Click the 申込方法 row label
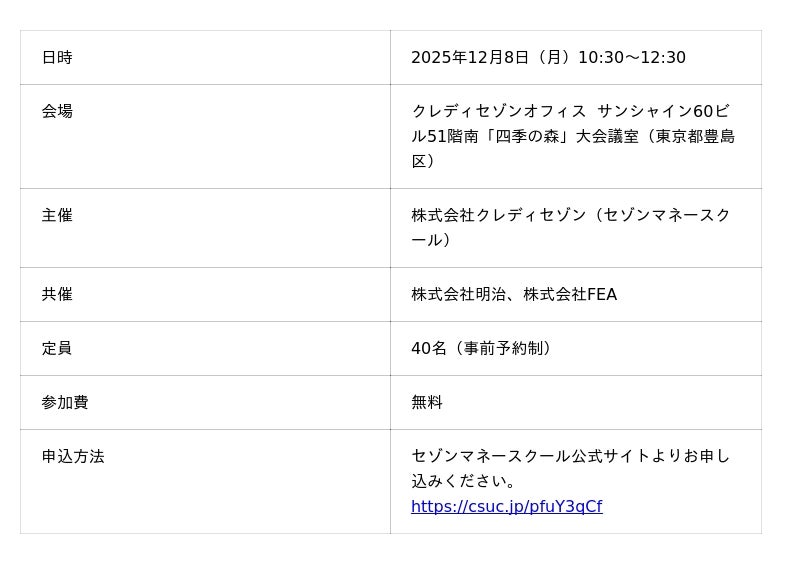This screenshot has width=800, height=564. (x=73, y=457)
